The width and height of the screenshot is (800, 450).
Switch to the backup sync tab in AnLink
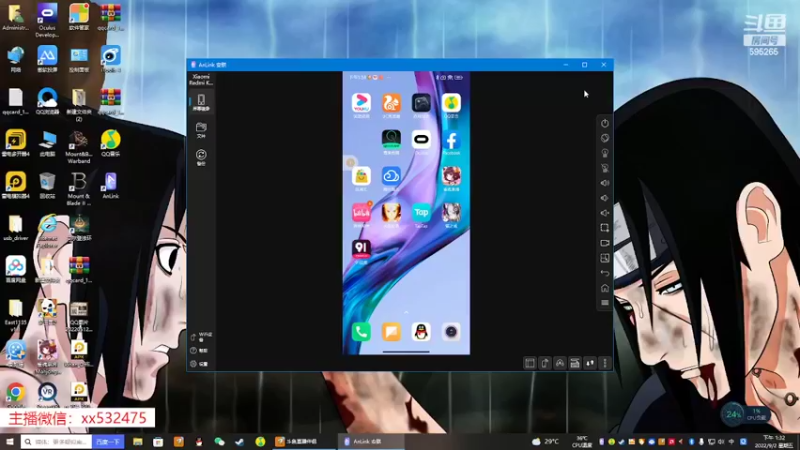201,158
